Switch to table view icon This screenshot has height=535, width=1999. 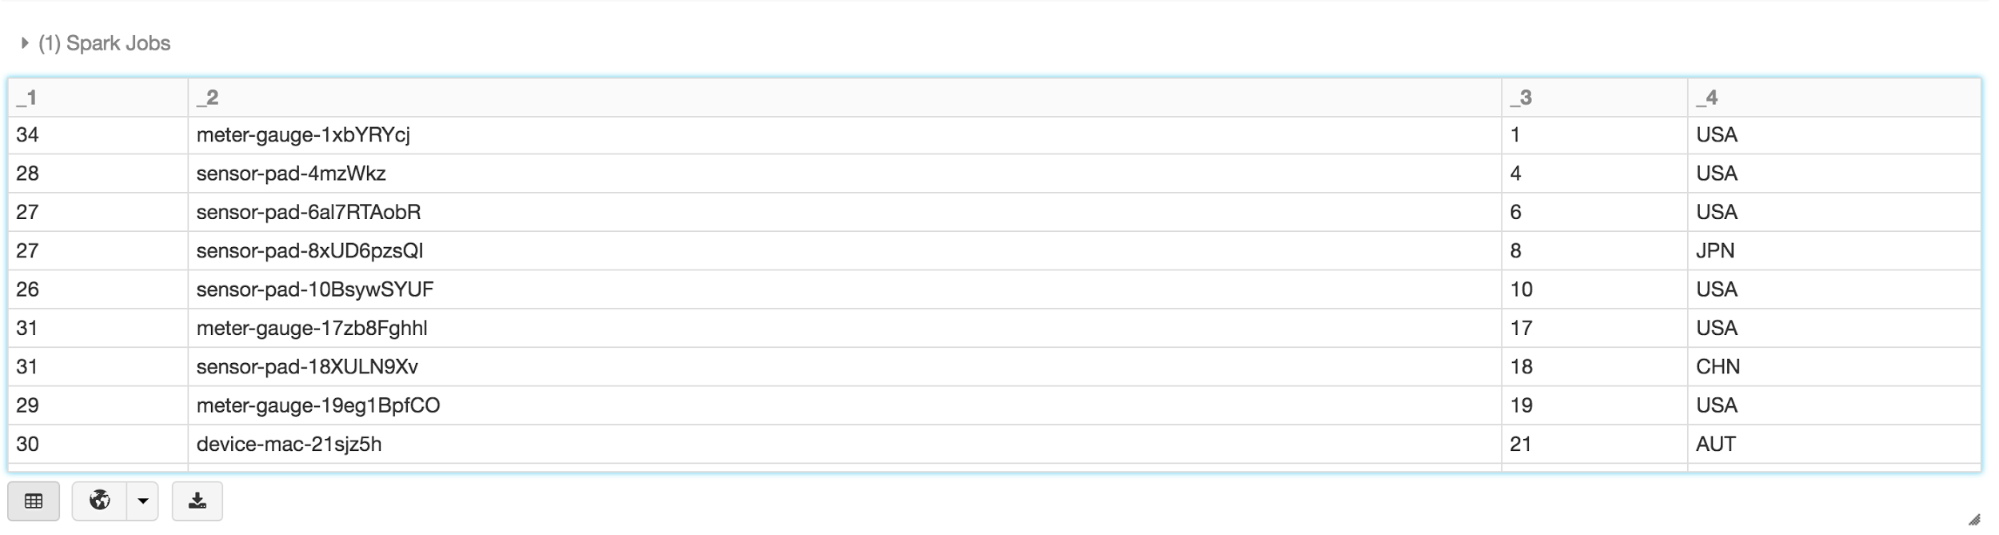pyautogui.click(x=34, y=501)
